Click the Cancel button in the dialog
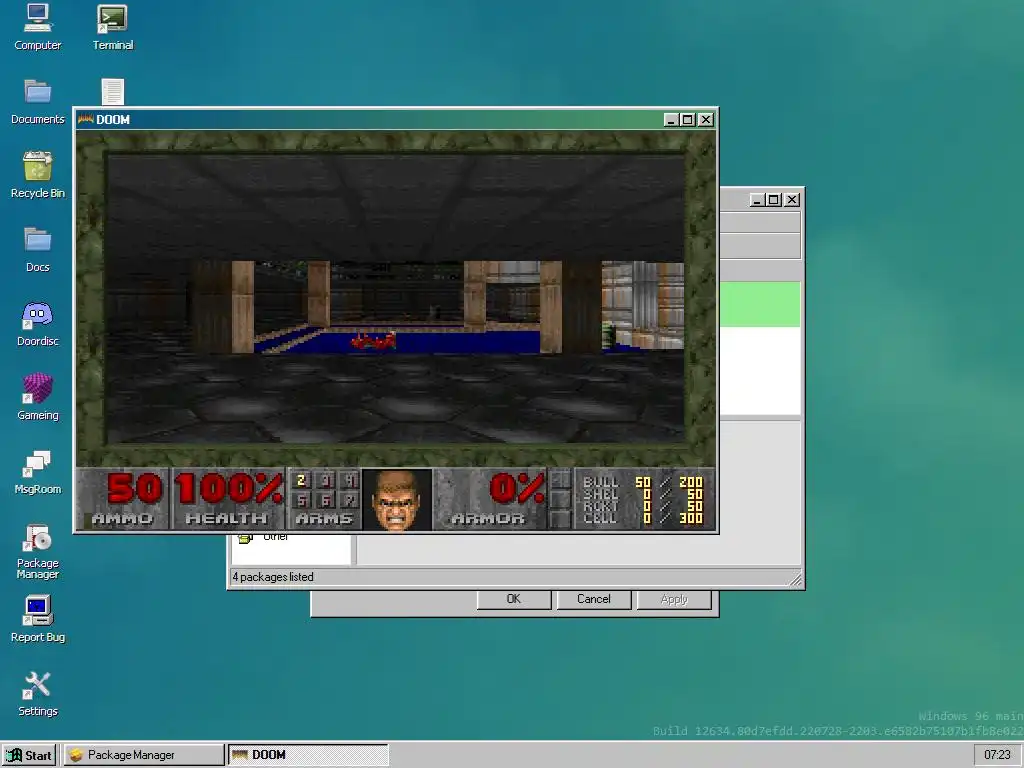Viewport: 1024px width, 768px height. [594, 599]
